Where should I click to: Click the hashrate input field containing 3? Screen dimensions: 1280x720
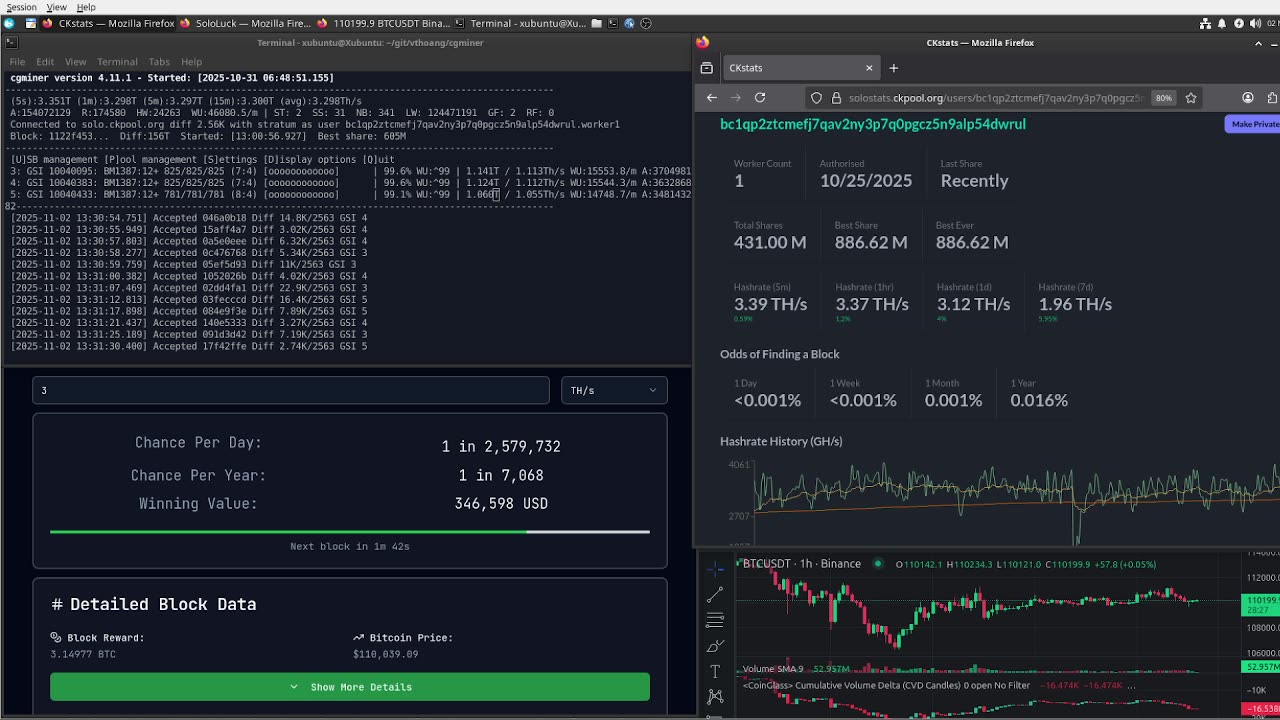(x=291, y=390)
